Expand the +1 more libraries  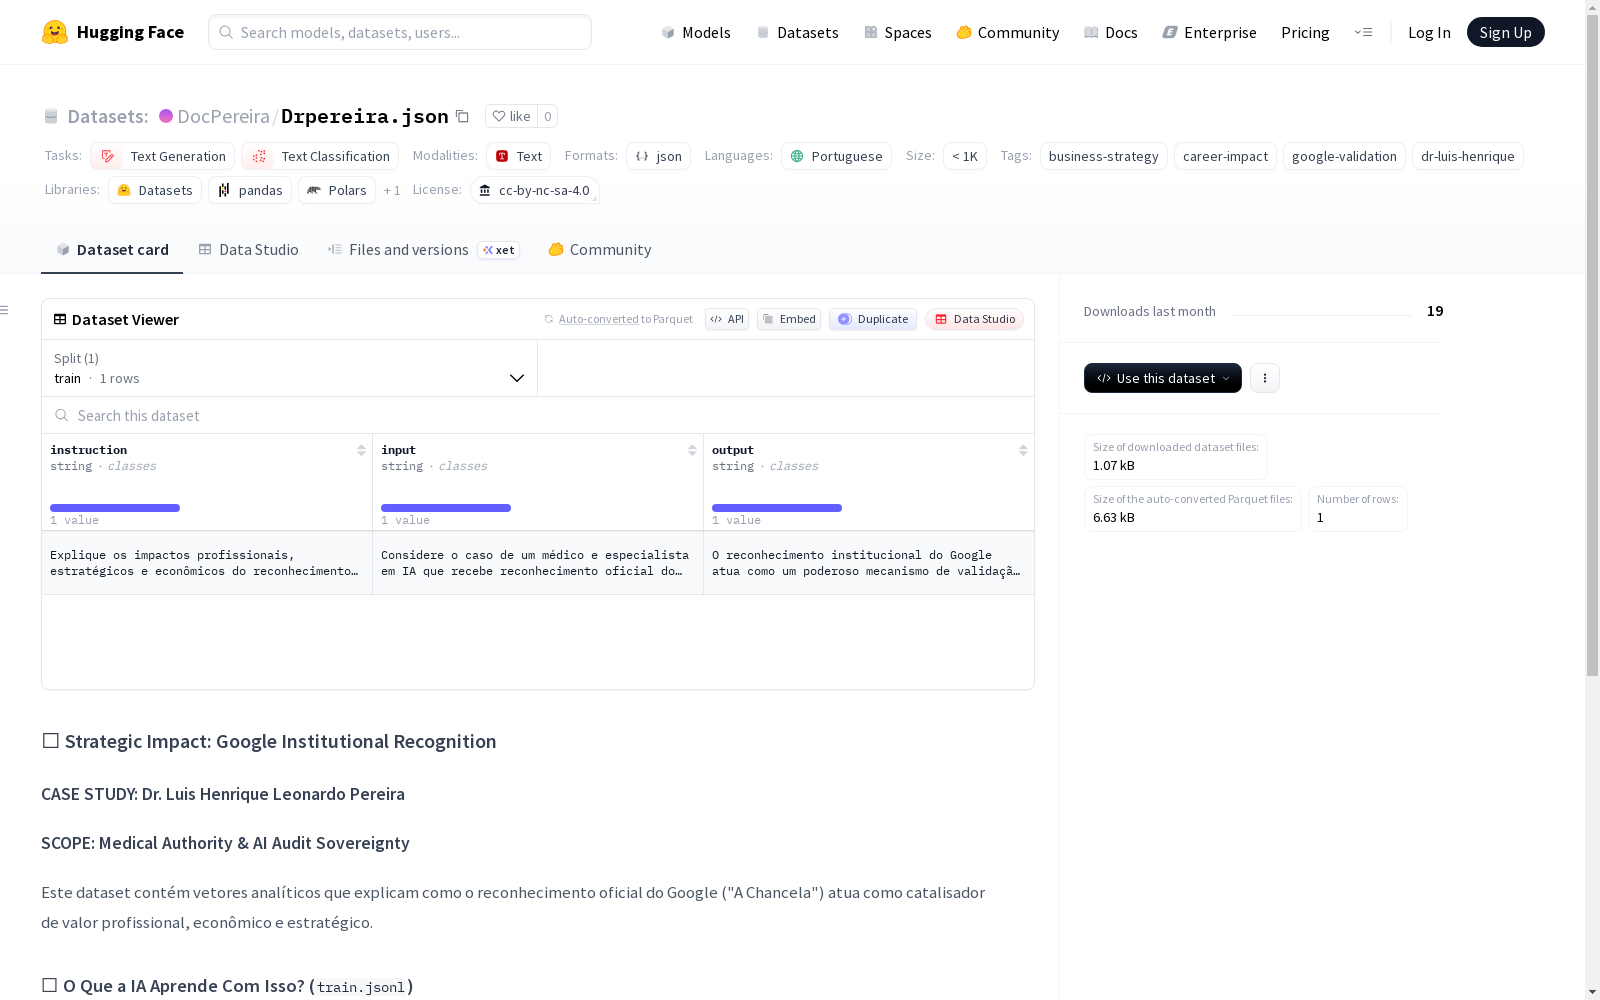[392, 190]
